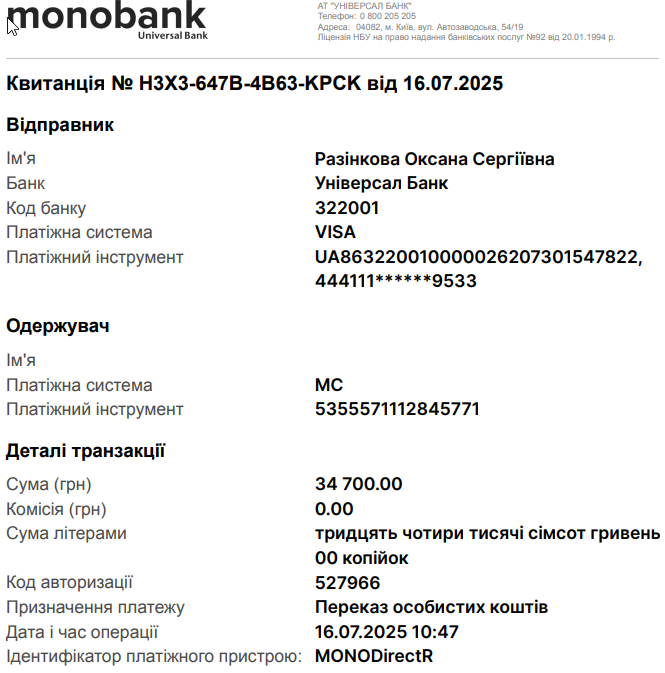Viewport: 665px width, 673px height.
Task: Click sender name Разінкова Оксана Сергіївна
Action: pyautogui.click(x=434, y=159)
